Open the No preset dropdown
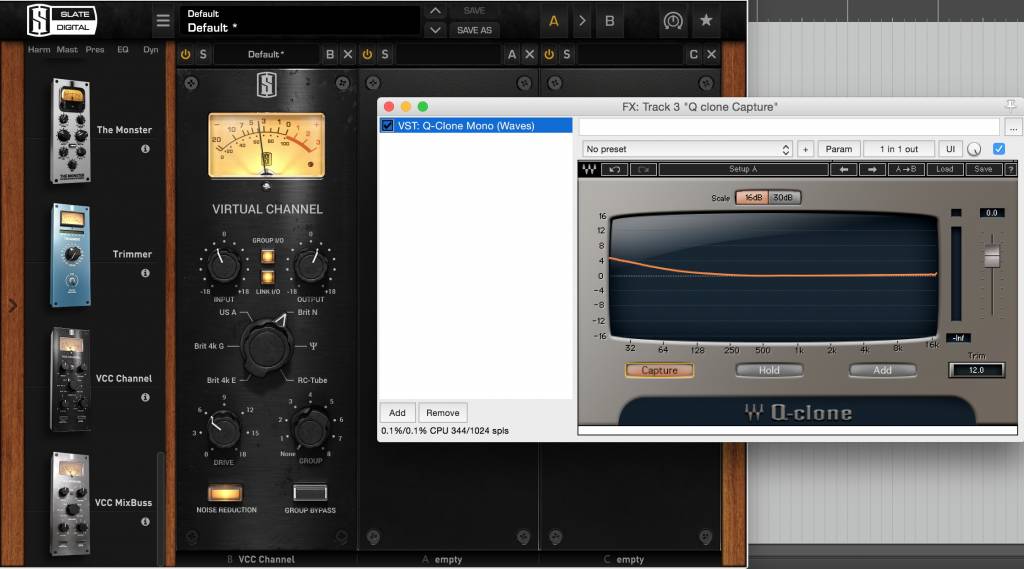1024x569 pixels. point(687,149)
